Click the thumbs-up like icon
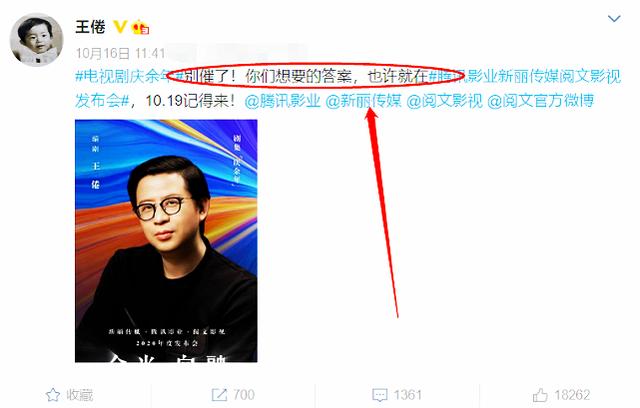The width and height of the screenshot is (640, 408). [540, 395]
